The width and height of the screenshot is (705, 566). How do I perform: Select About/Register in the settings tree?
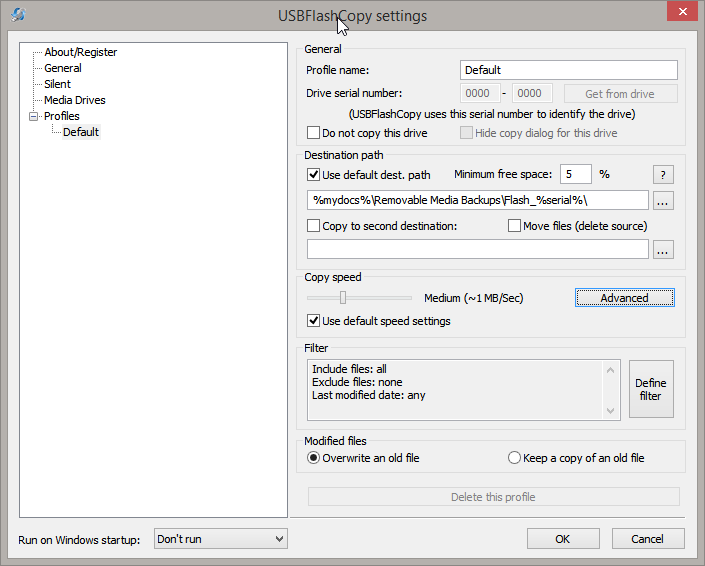pos(80,52)
